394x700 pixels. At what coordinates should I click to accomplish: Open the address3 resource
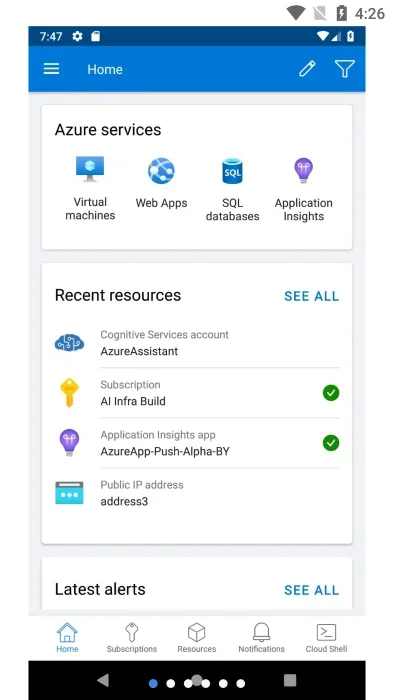[x=197, y=493]
